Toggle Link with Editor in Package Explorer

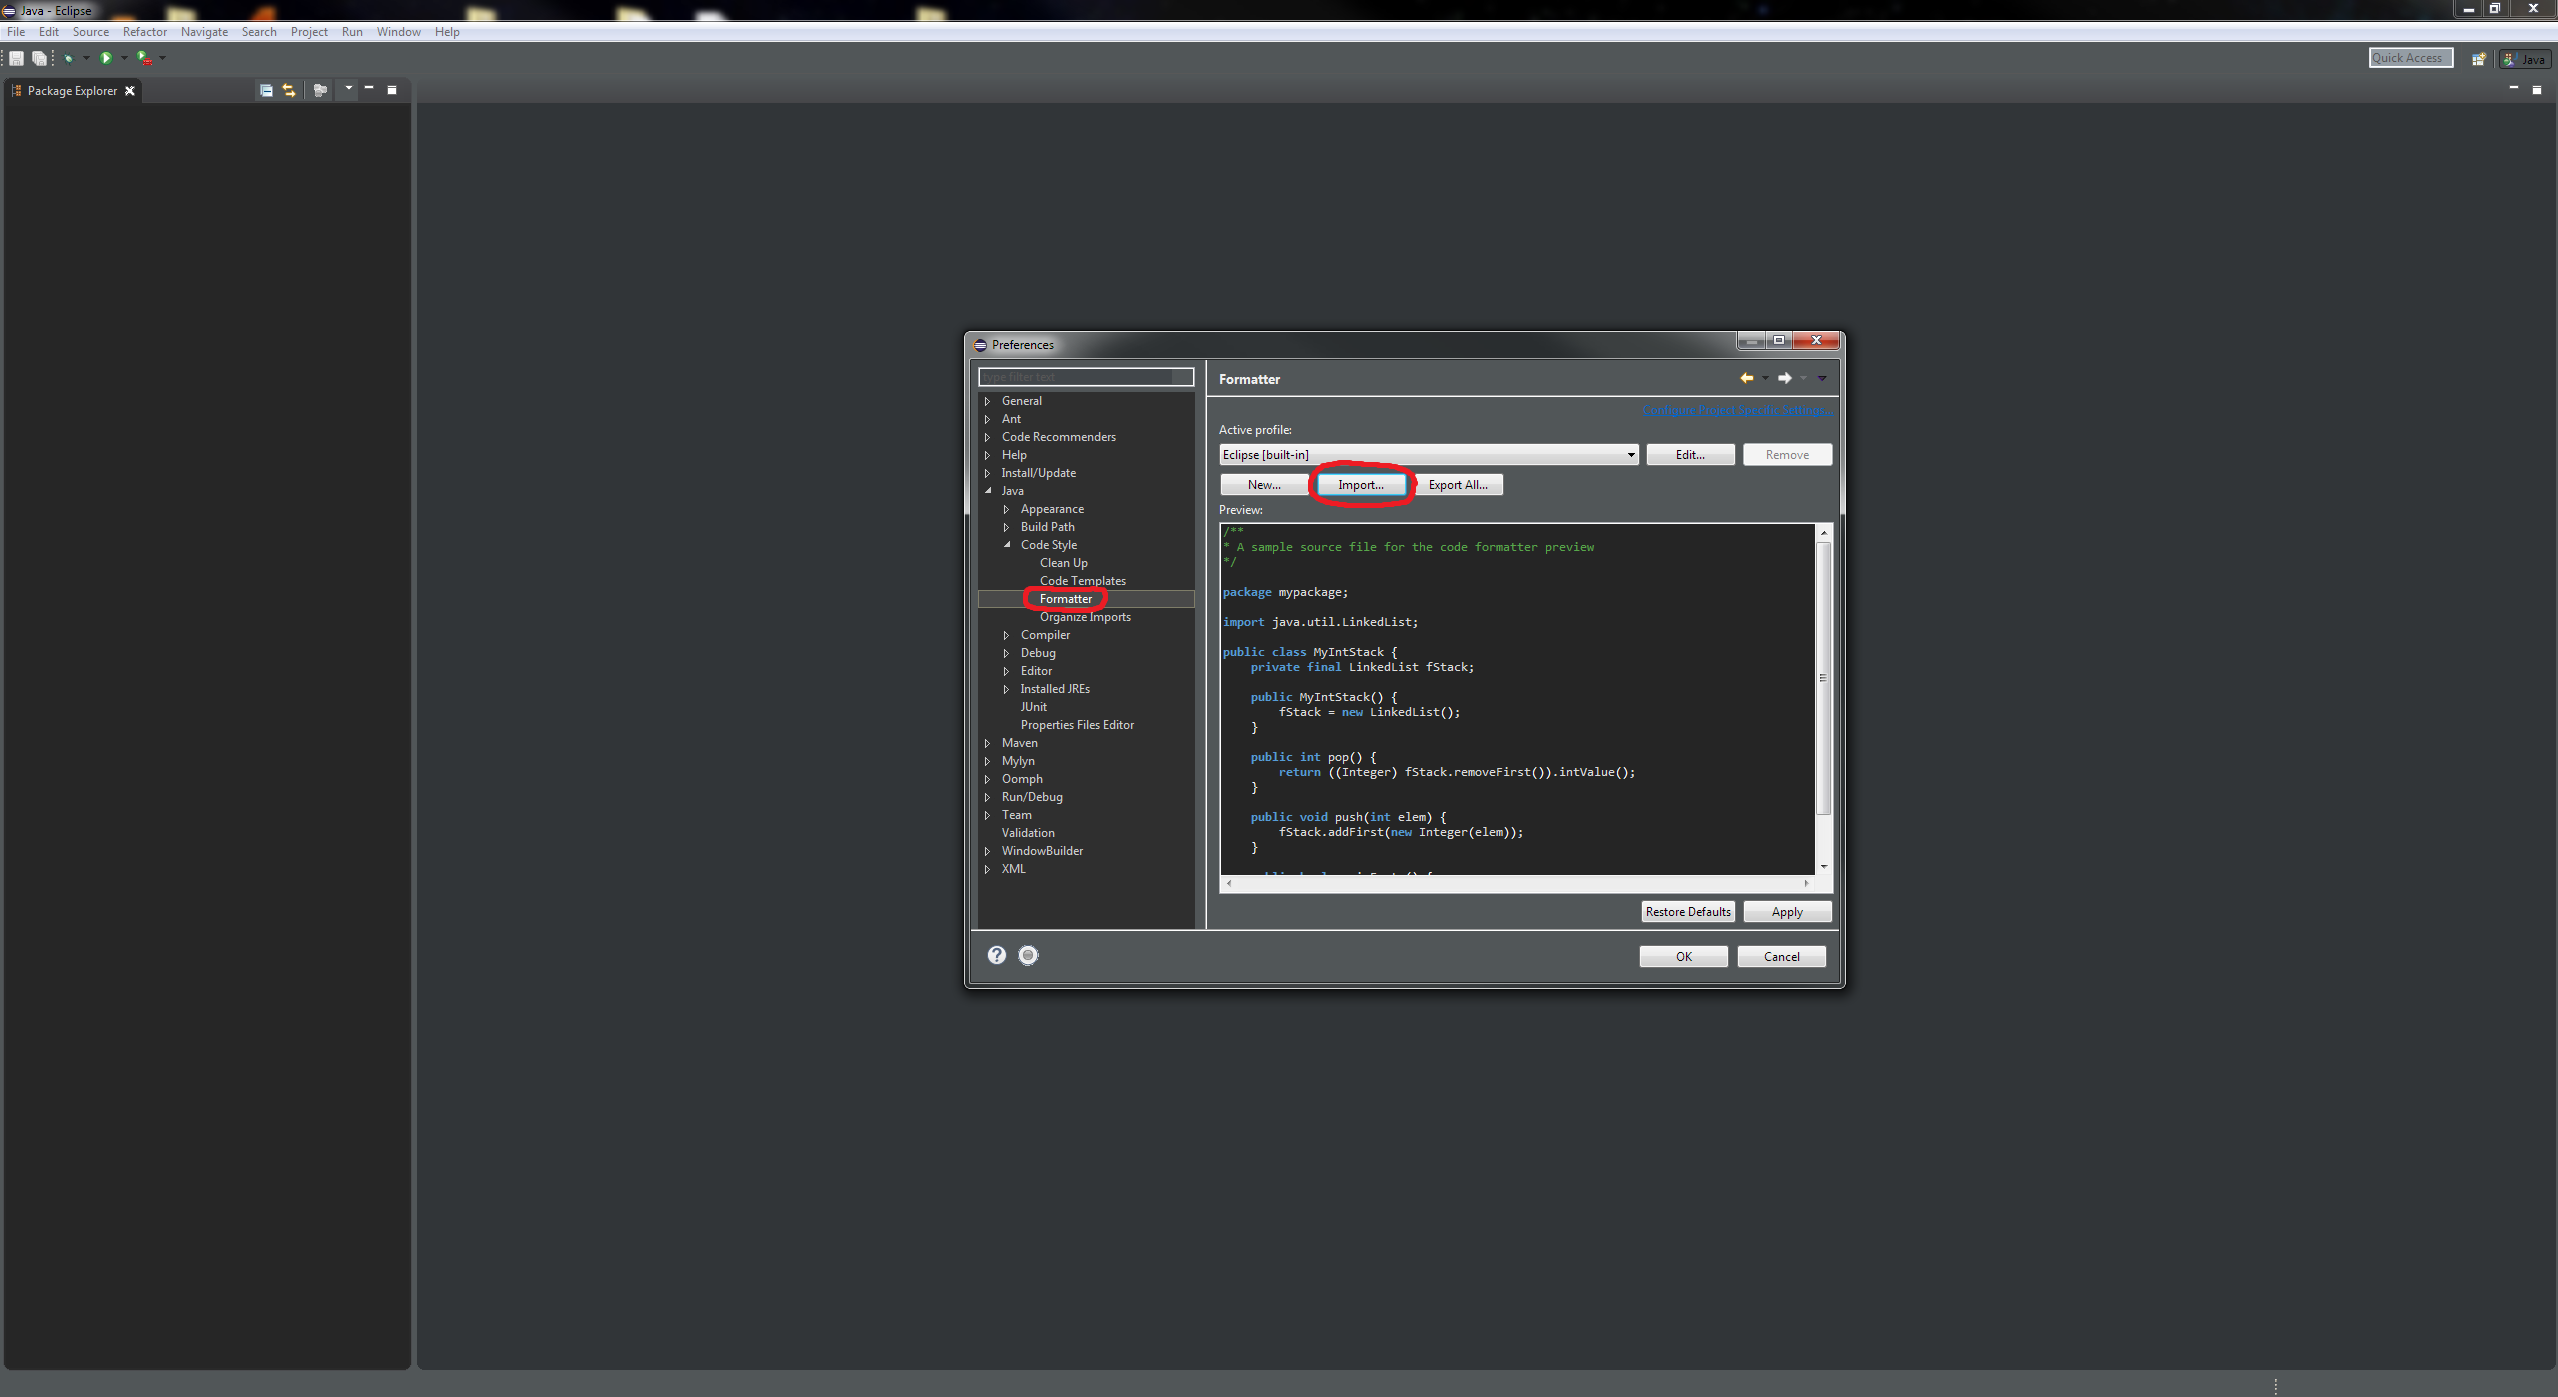[x=288, y=90]
